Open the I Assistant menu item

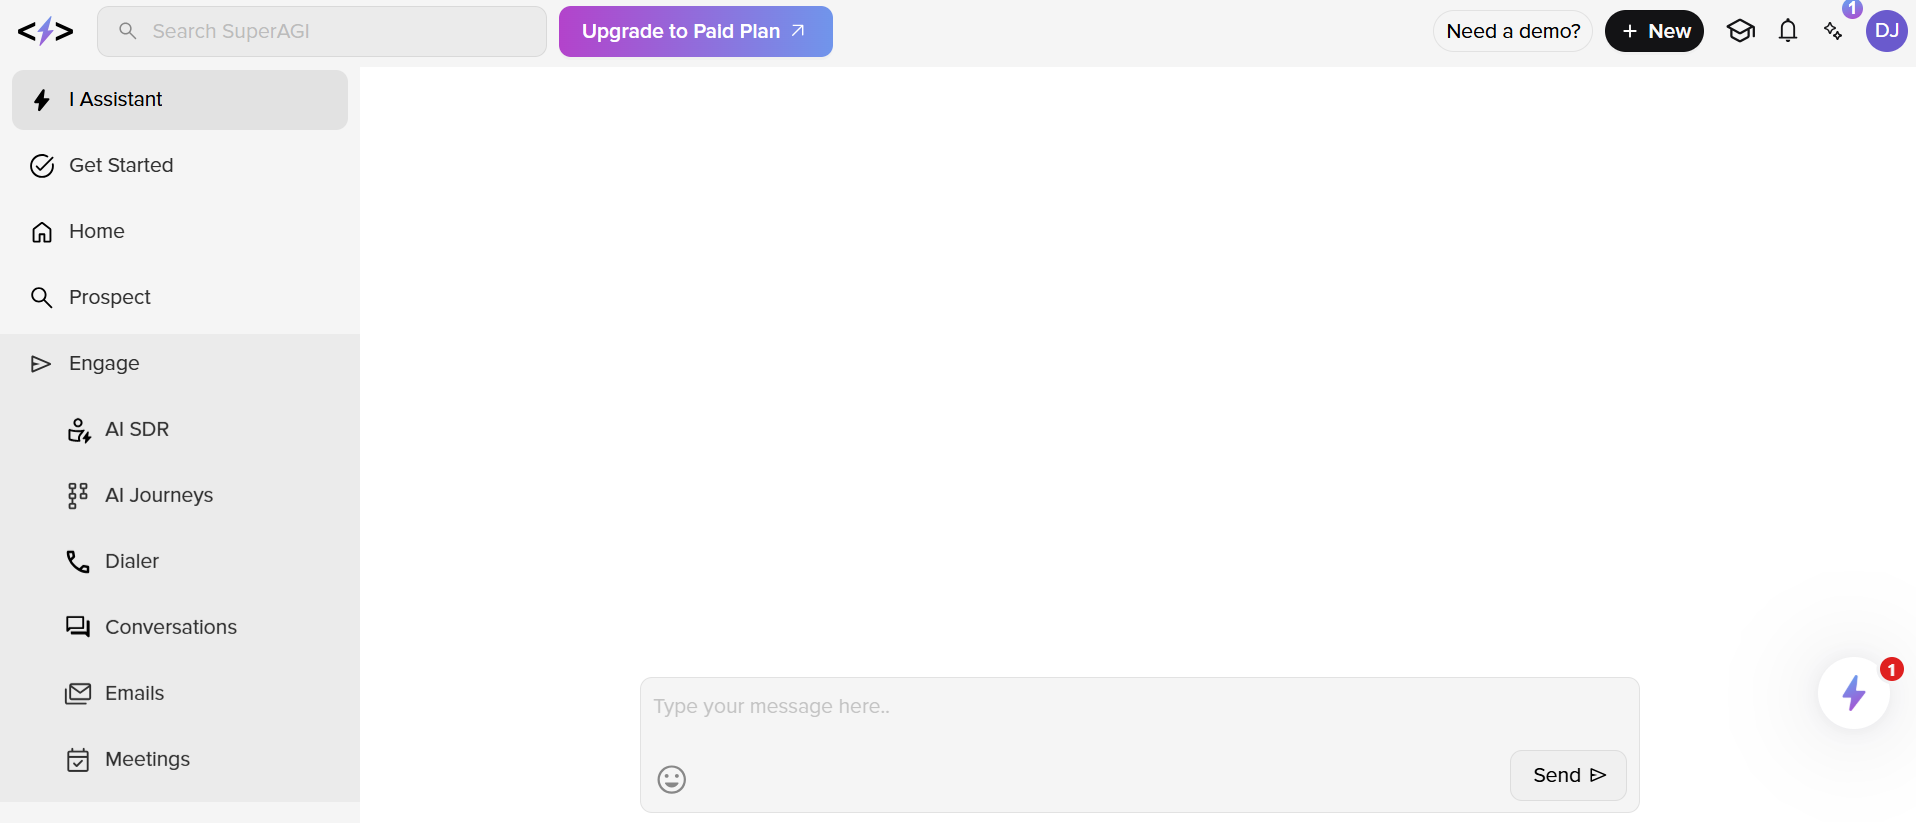click(180, 100)
